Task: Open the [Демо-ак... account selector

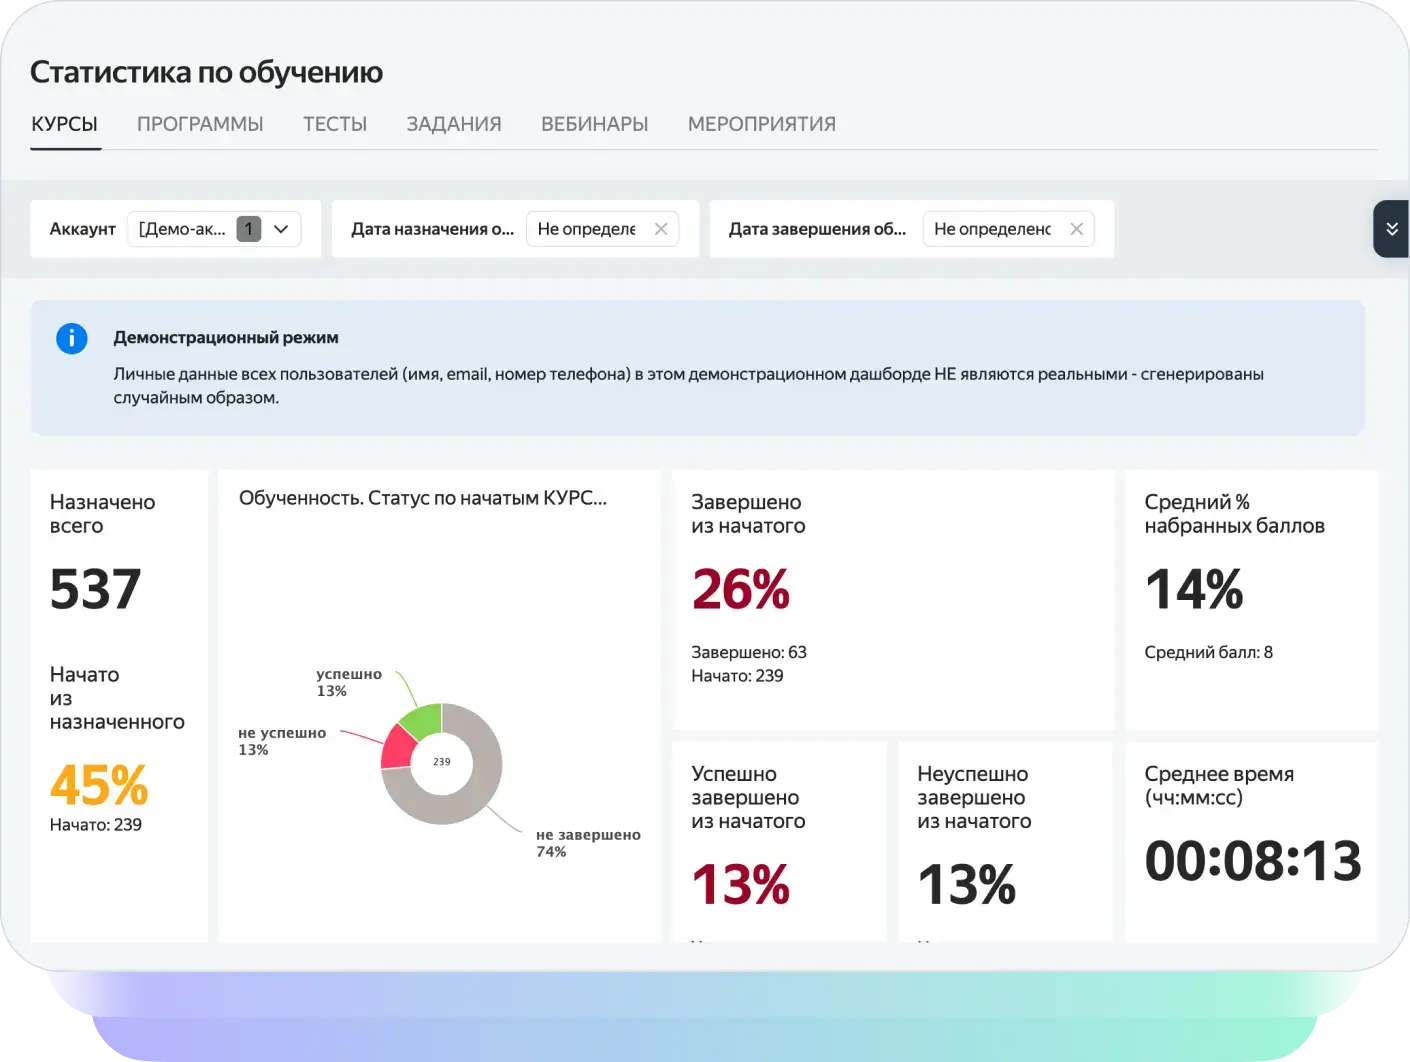Action: [x=214, y=229]
